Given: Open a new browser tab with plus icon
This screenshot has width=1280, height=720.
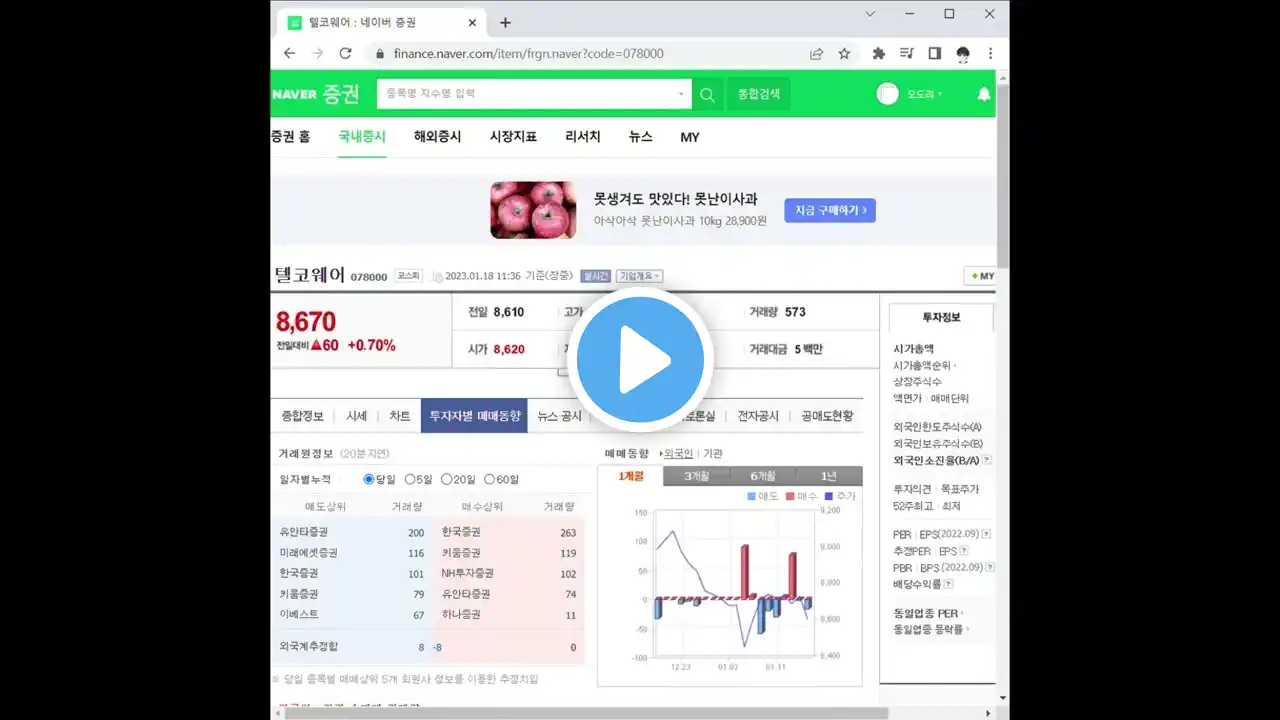Looking at the screenshot, I should (505, 22).
